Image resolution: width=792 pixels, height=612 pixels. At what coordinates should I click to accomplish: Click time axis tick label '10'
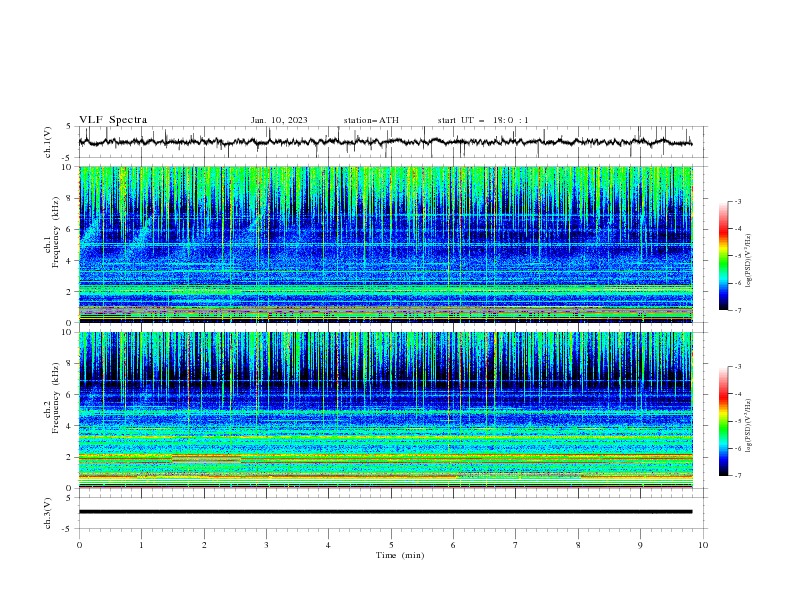tap(703, 545)
